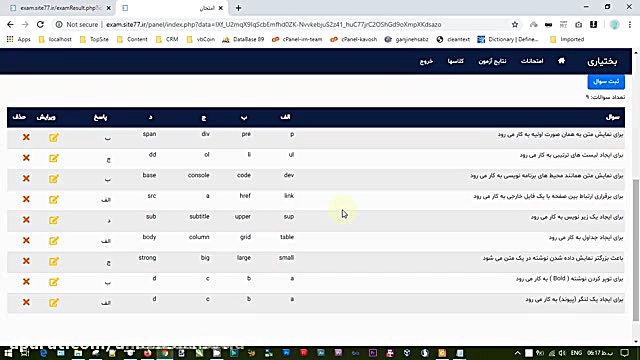Click the 'href' cell in the table
Screen dimensions: 640x360
[245, 196]
